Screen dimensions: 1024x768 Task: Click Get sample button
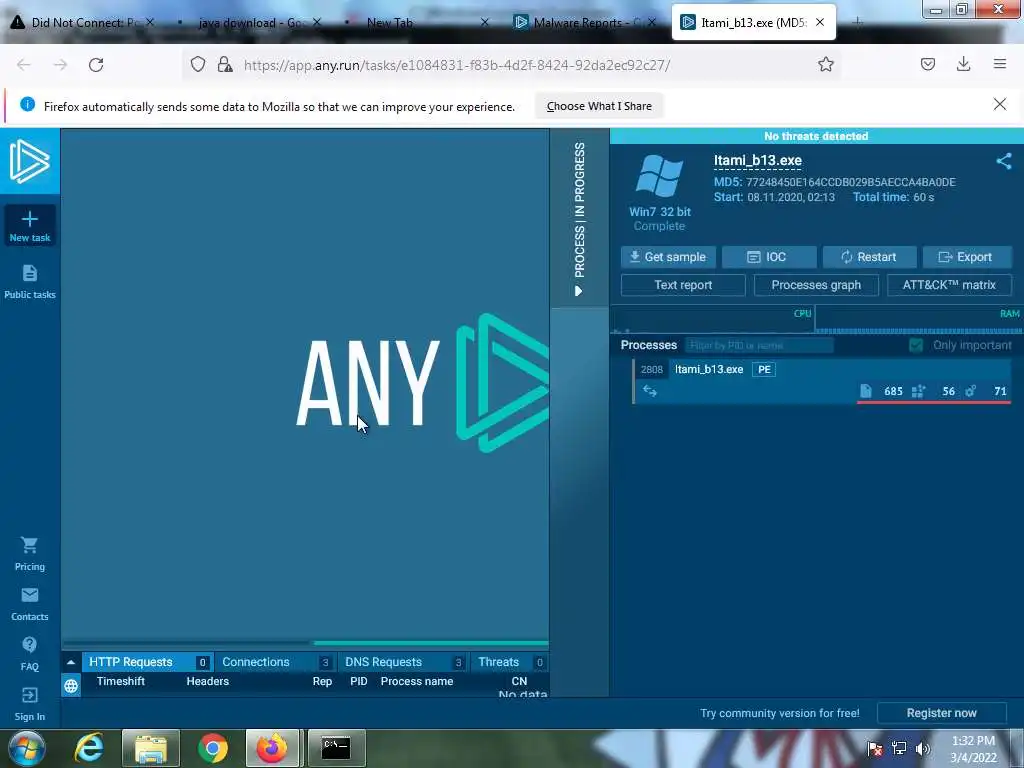tap(668, 257)
